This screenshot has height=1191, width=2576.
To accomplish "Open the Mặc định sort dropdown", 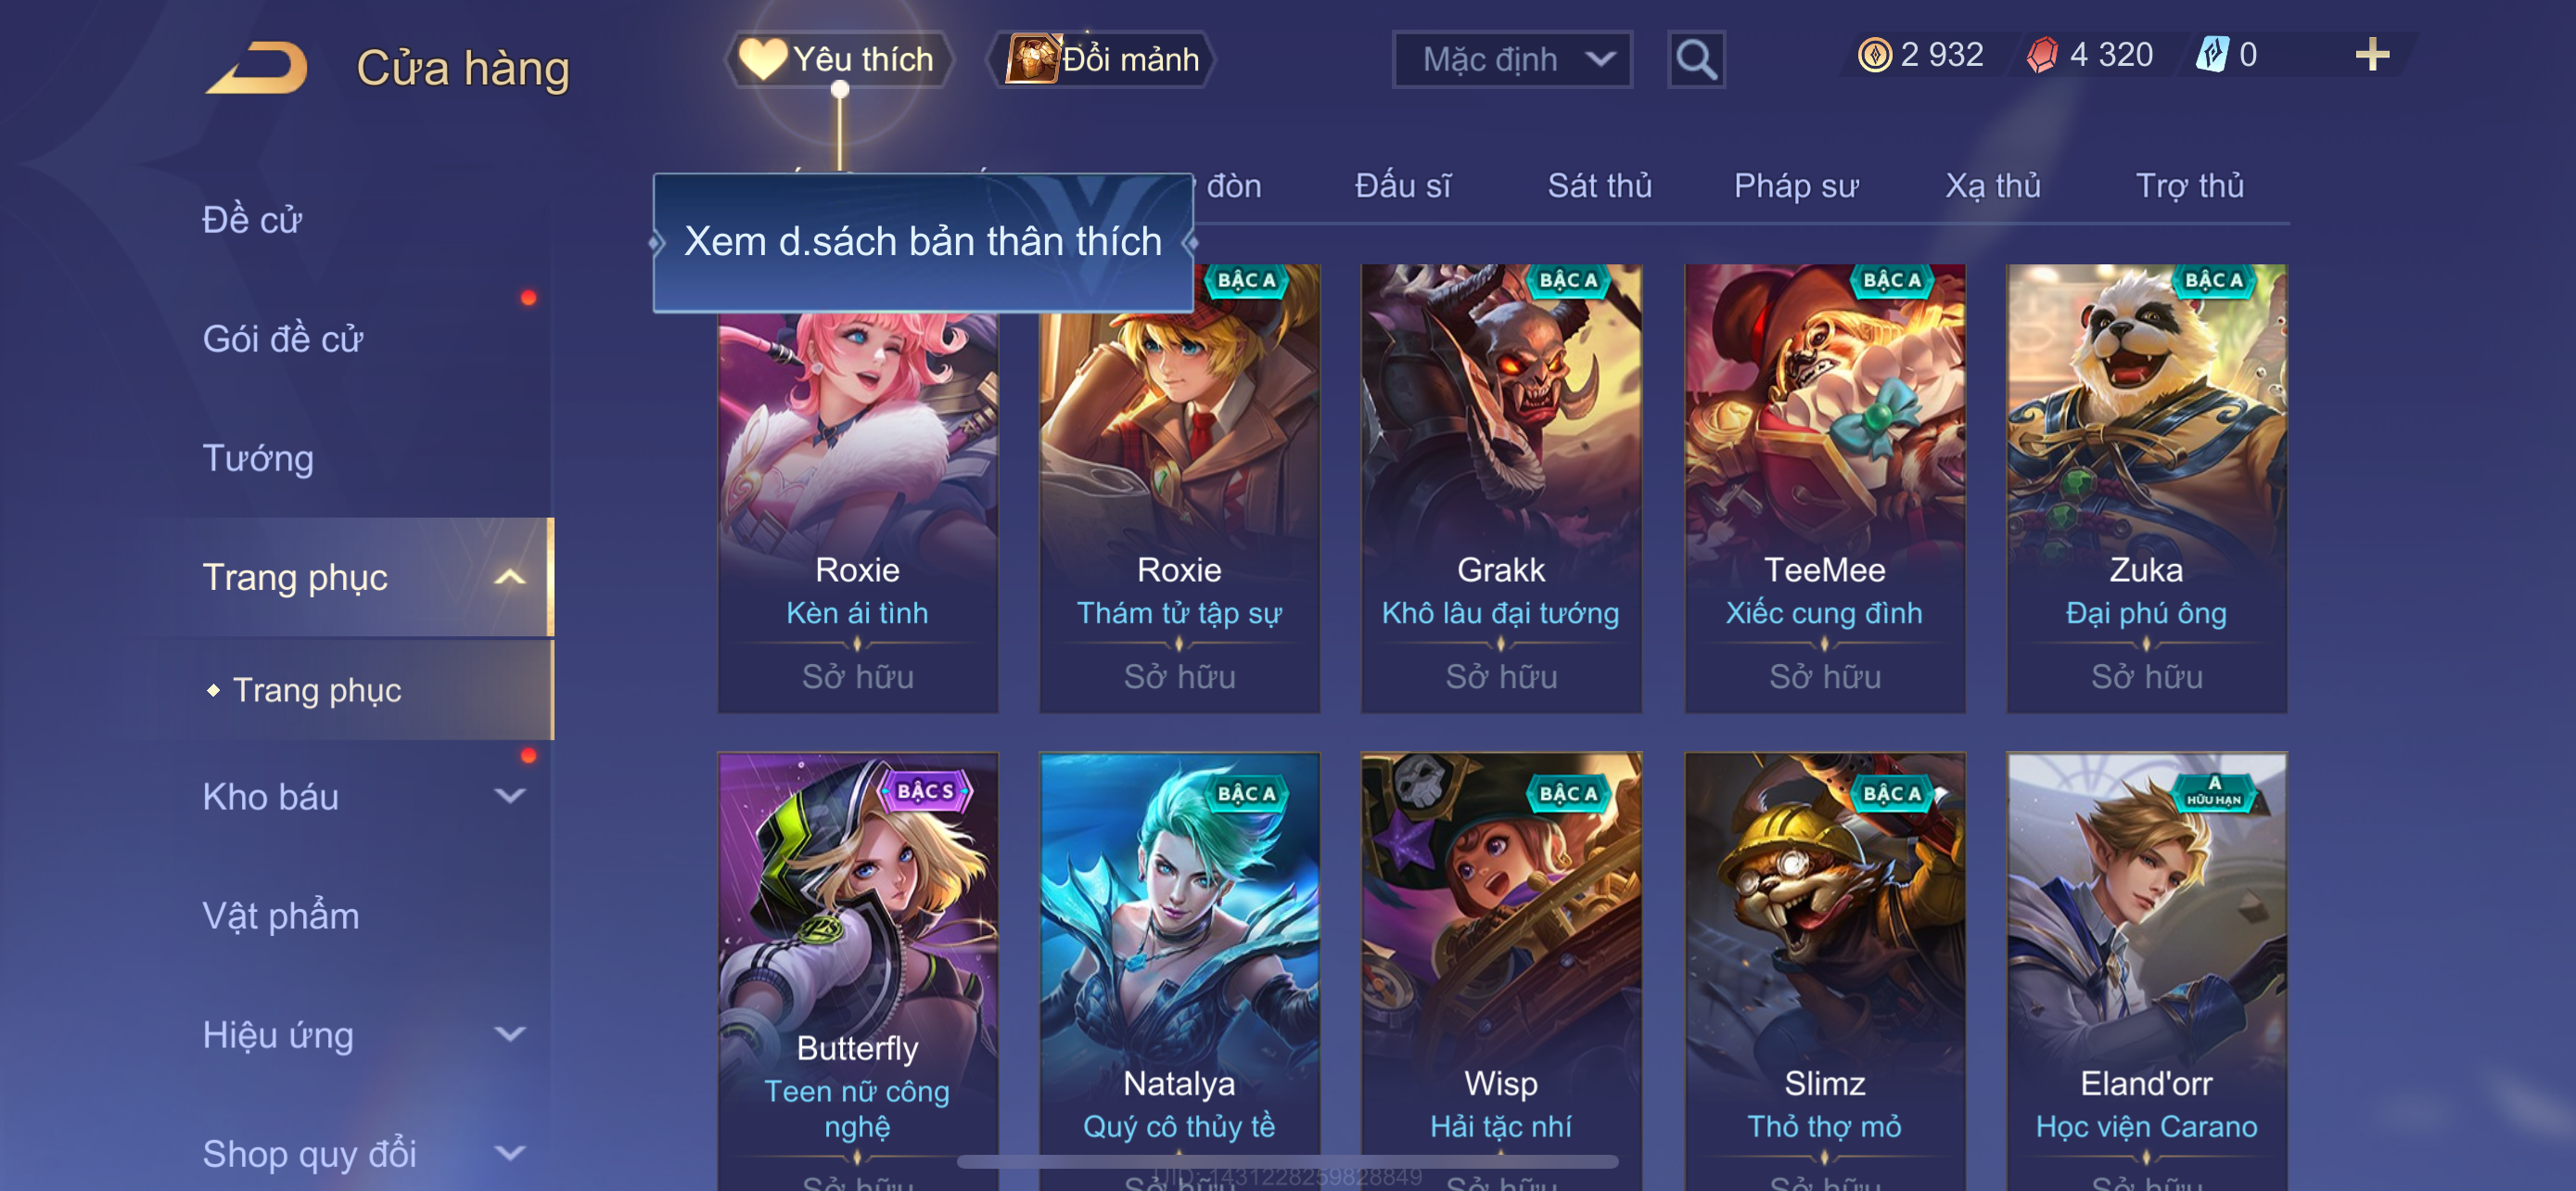I will pos(1512,60).
